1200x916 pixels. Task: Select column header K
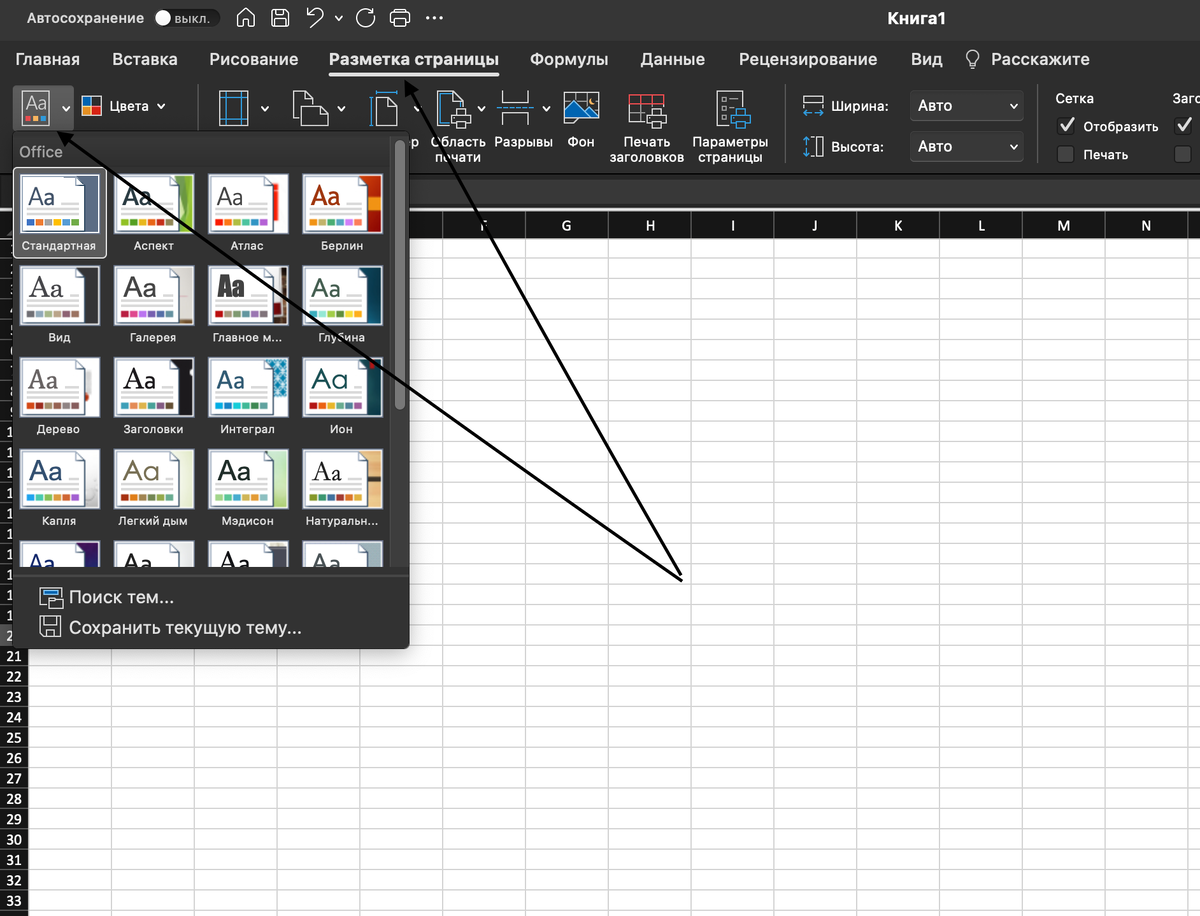tap(898, 226)
